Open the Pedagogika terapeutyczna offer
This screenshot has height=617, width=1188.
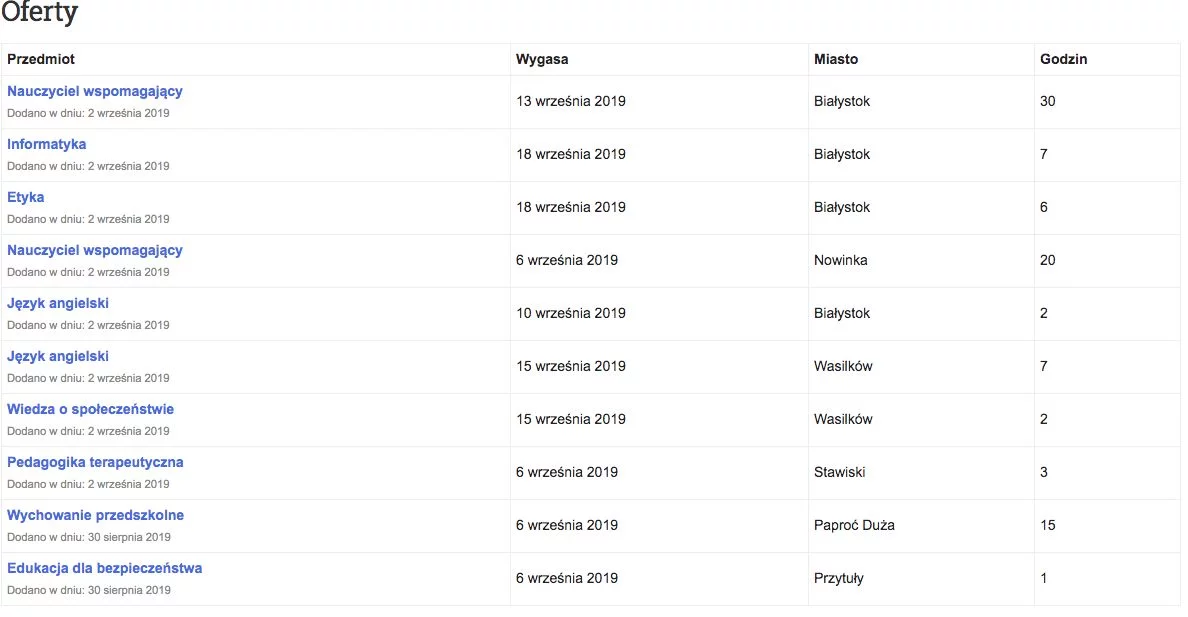pyautogui.click(x=95, y=462)
